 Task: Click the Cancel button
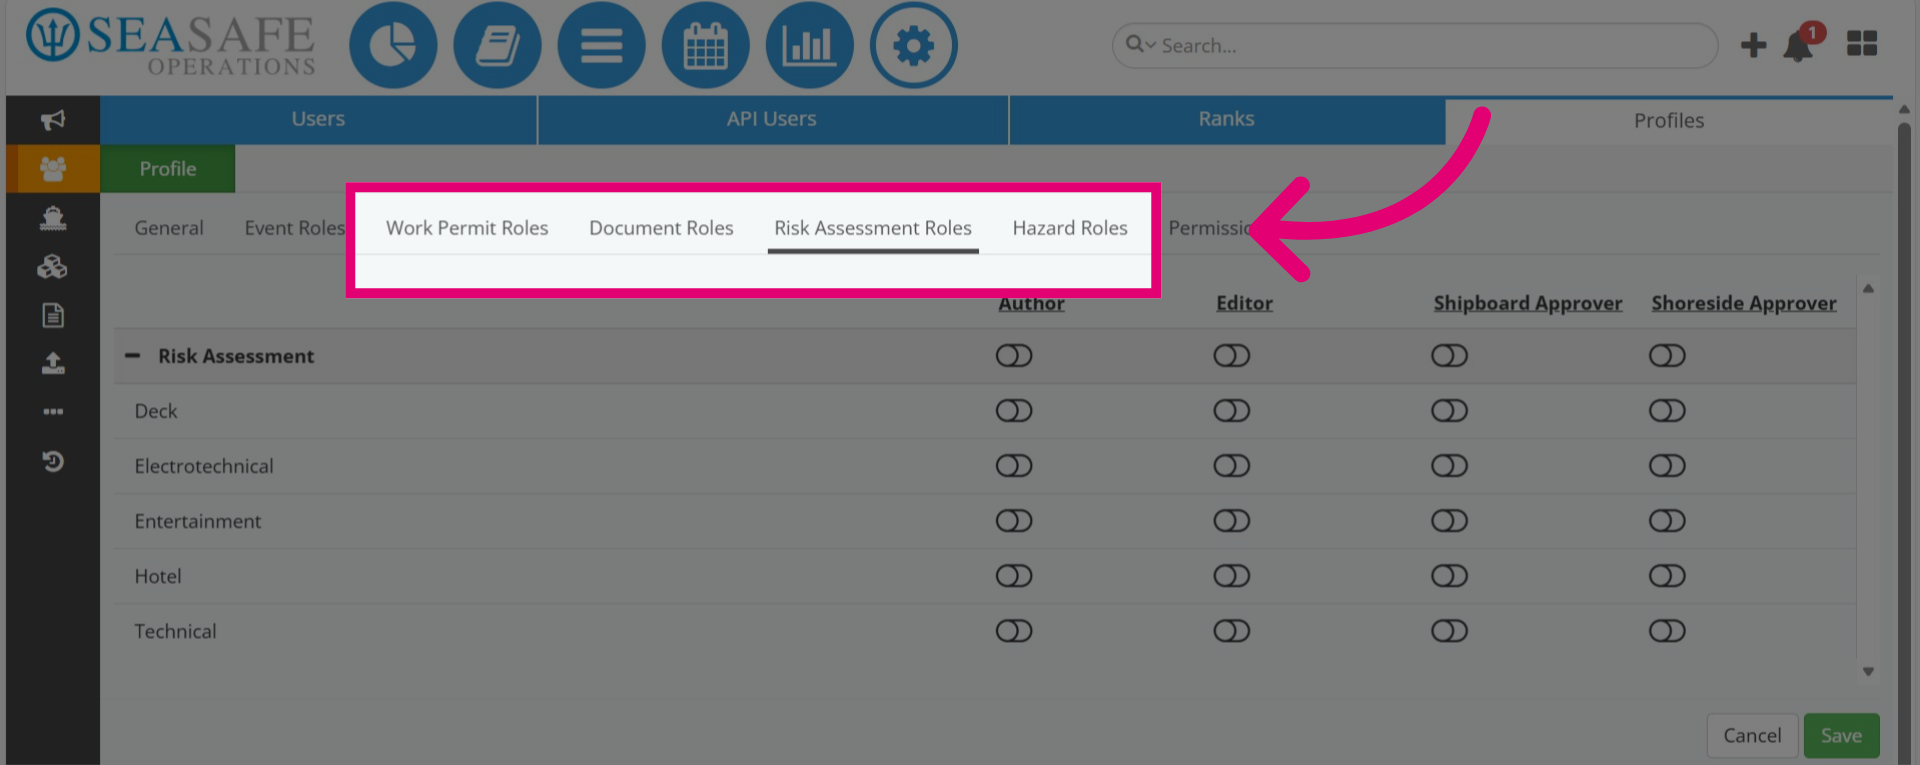point(1752,736)
